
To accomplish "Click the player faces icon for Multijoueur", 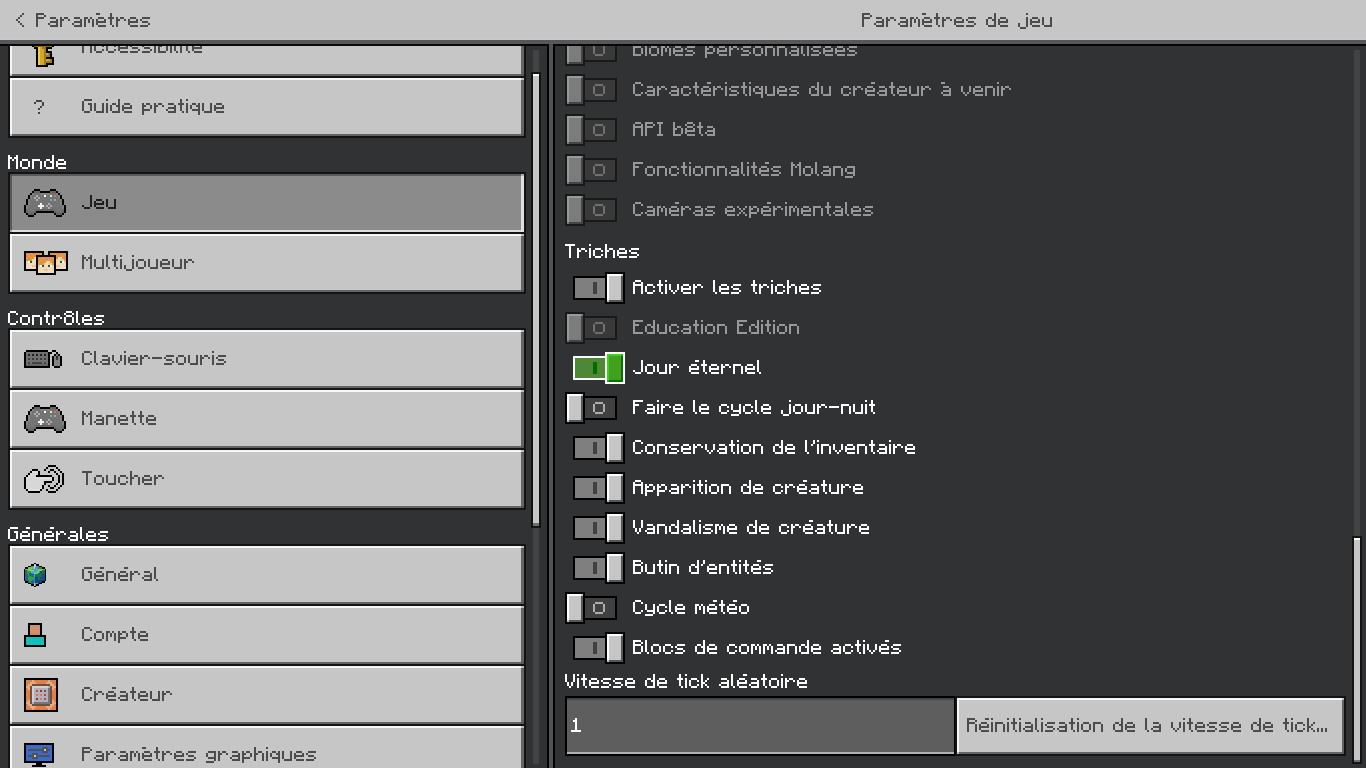I will tap(45, 263).
